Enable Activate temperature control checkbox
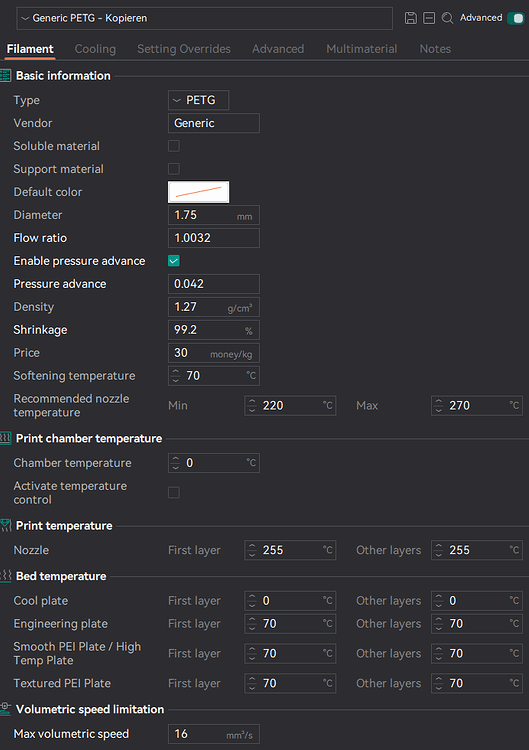The height and width of the screenshot is (750, 529). pyautogui.click(x=174, y=492)
